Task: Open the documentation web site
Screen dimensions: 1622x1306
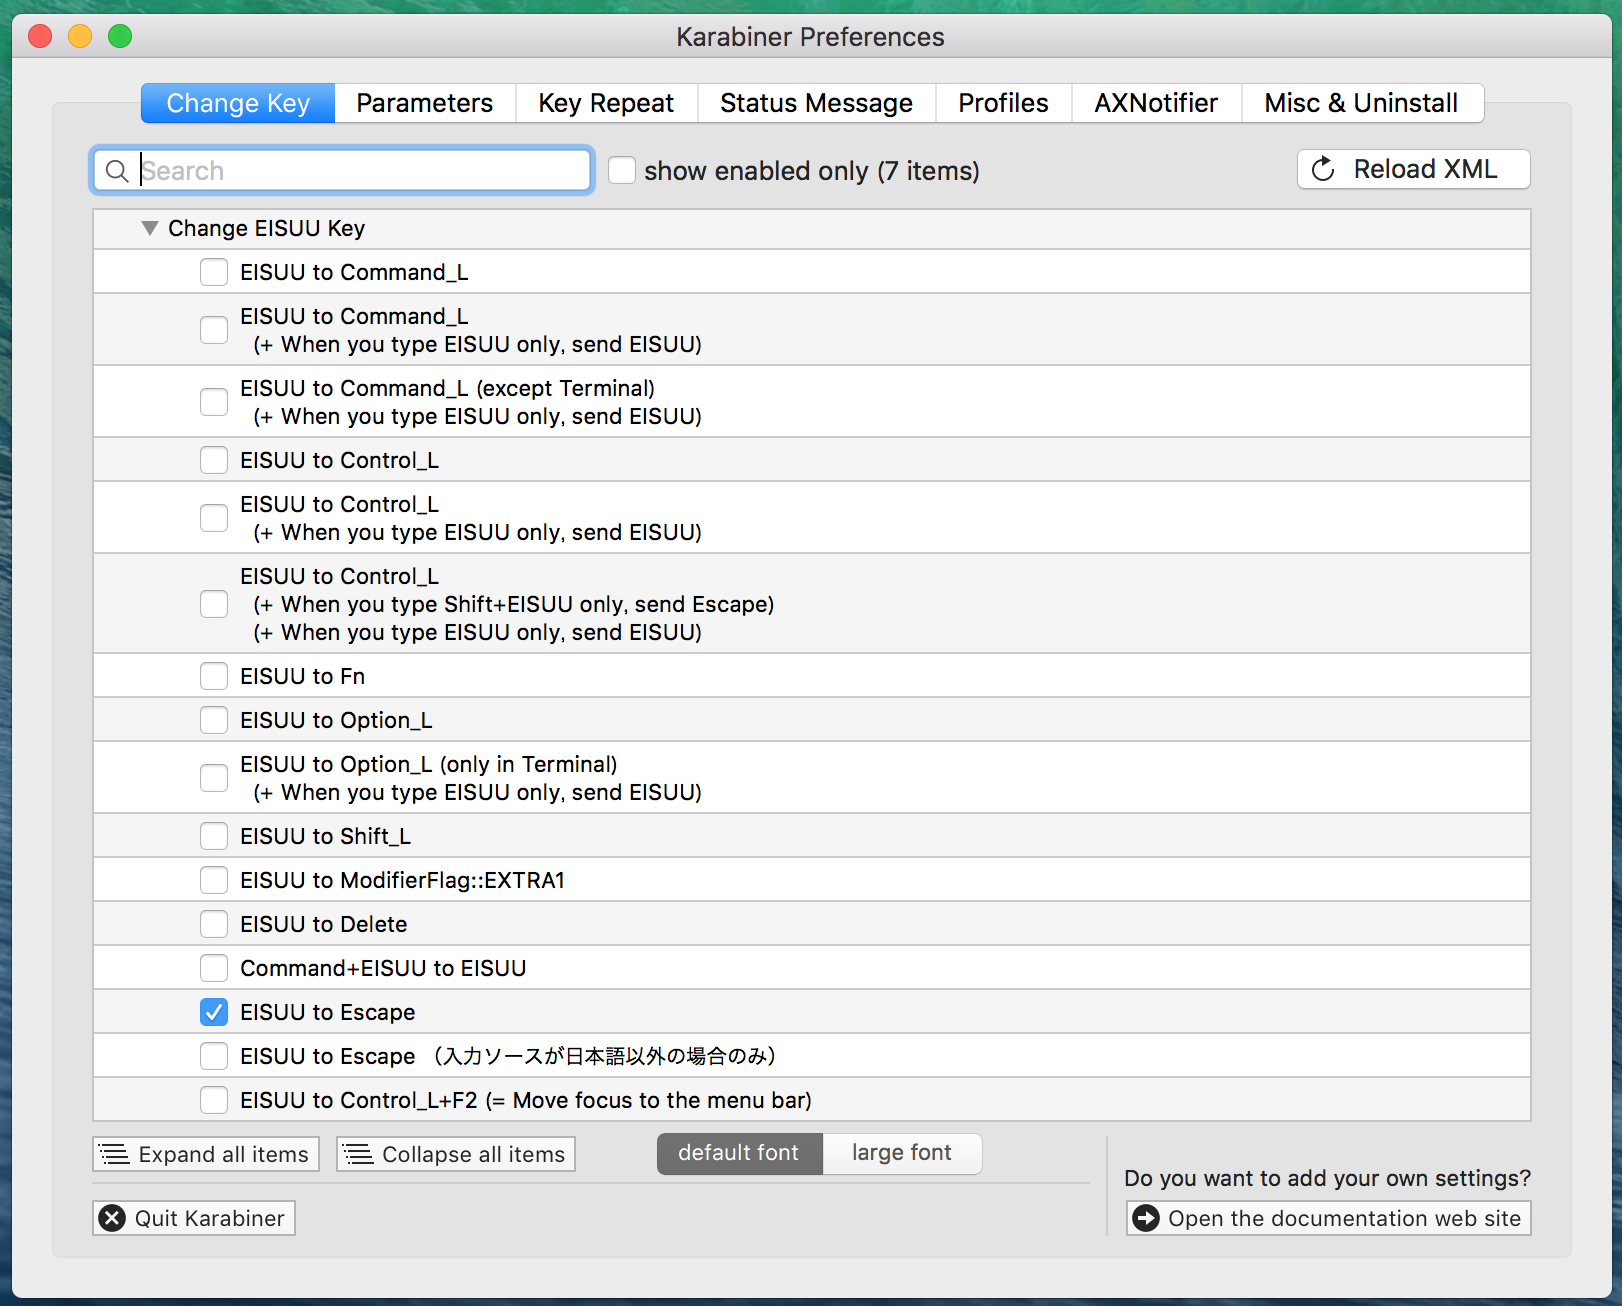Action: pos(1329,1218)
